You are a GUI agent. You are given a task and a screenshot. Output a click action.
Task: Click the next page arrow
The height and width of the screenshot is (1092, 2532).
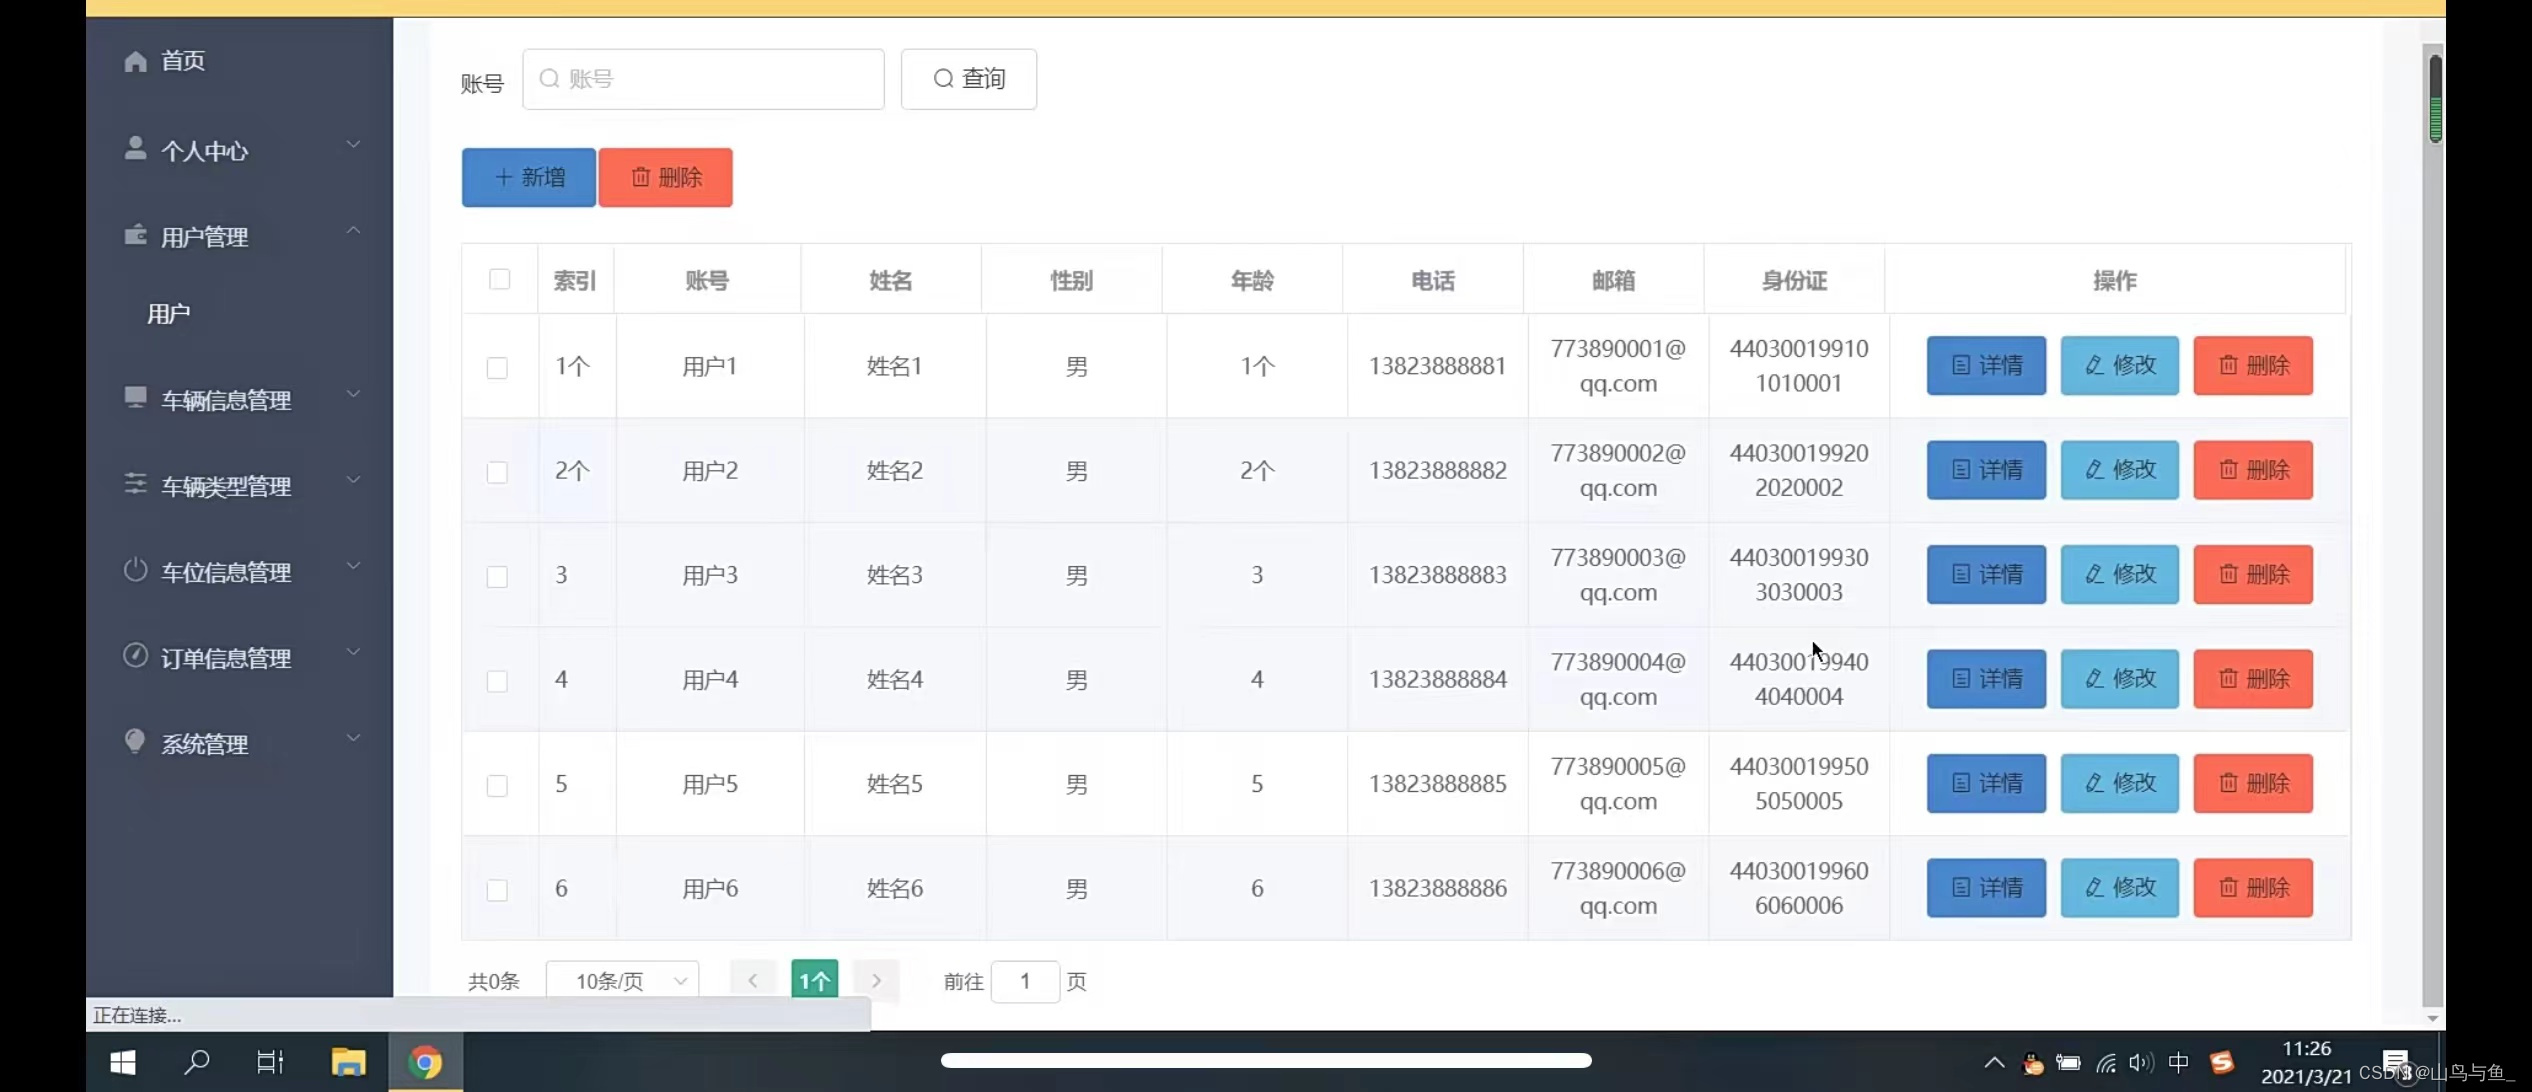876,981
